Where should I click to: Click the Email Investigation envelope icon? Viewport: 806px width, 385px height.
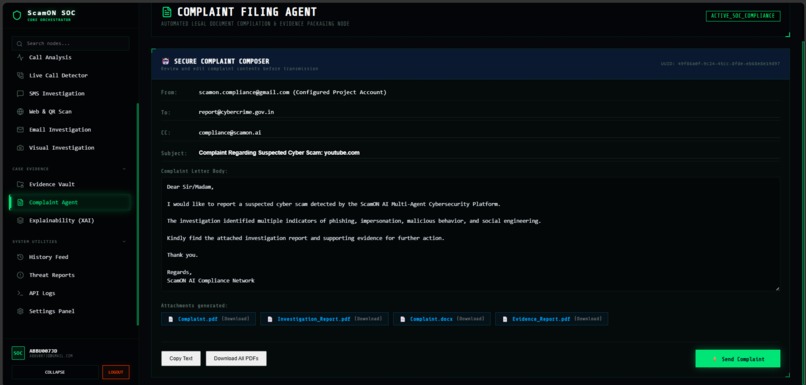(x=20, y=130)
